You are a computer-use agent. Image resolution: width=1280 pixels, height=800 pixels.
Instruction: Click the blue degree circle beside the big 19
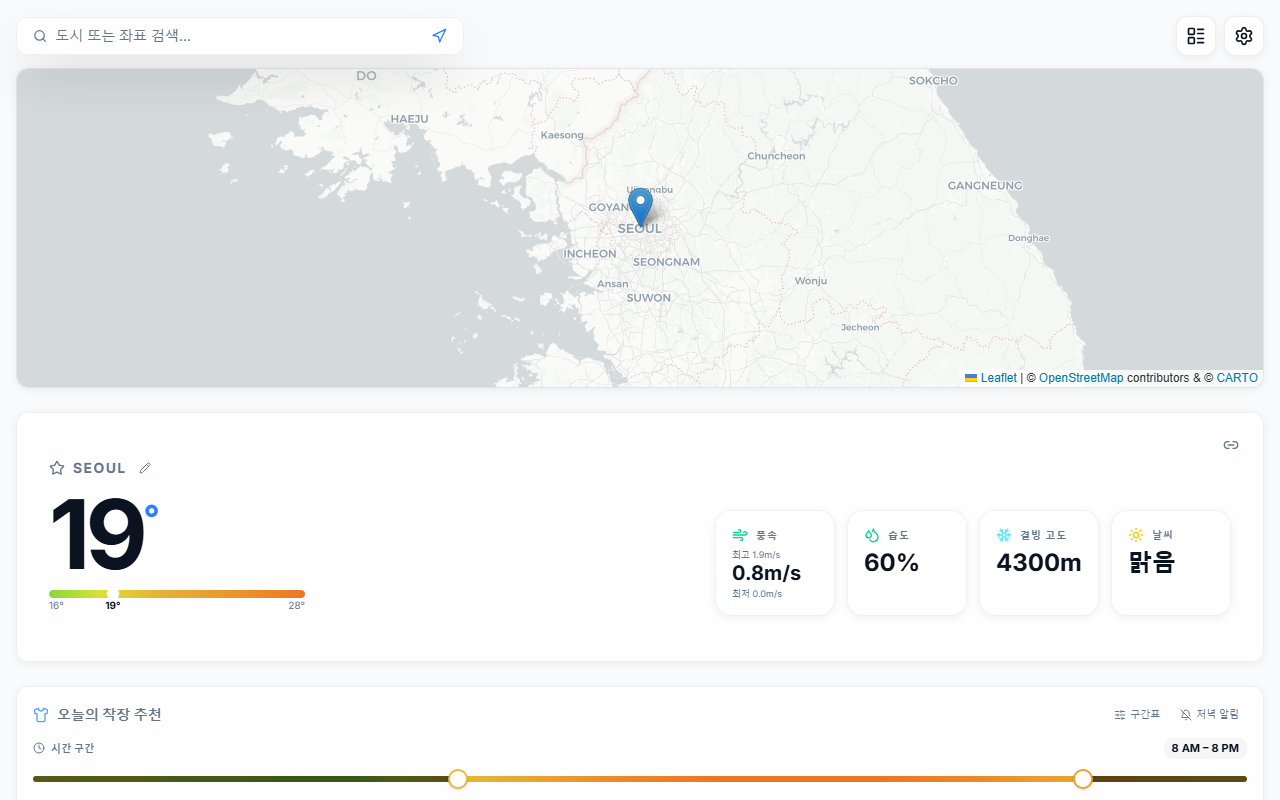151,511
